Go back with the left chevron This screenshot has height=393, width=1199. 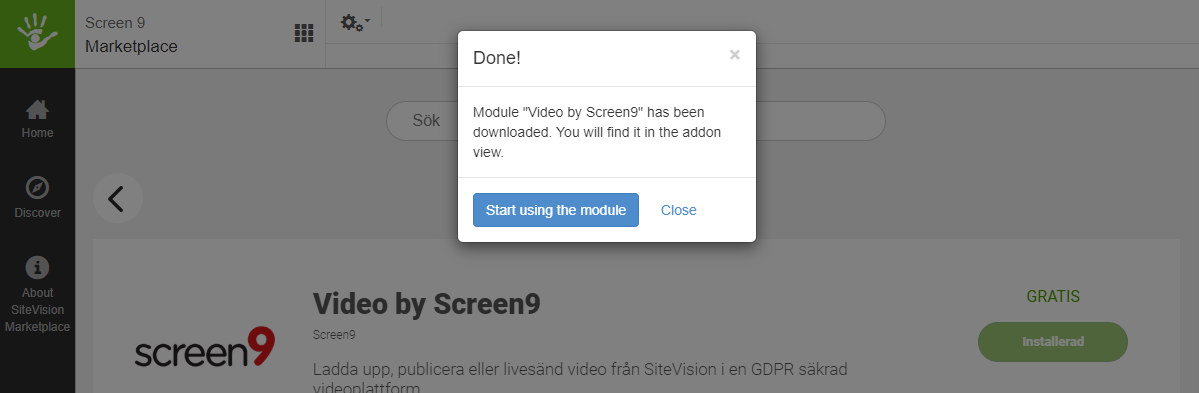[x=118, y=198]
